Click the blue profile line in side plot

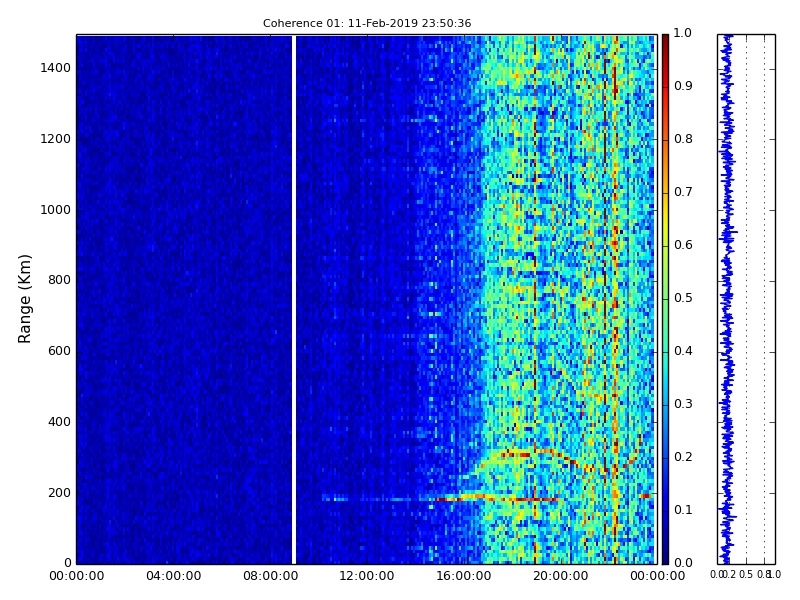pyautogui.click(x=727, y=299)
